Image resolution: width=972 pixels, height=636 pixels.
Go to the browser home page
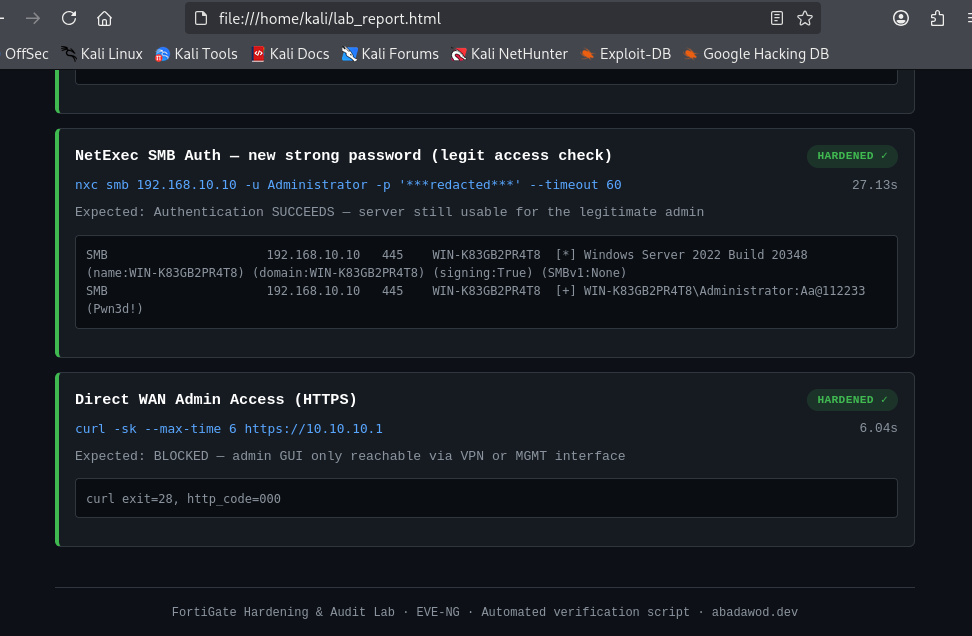104,19
